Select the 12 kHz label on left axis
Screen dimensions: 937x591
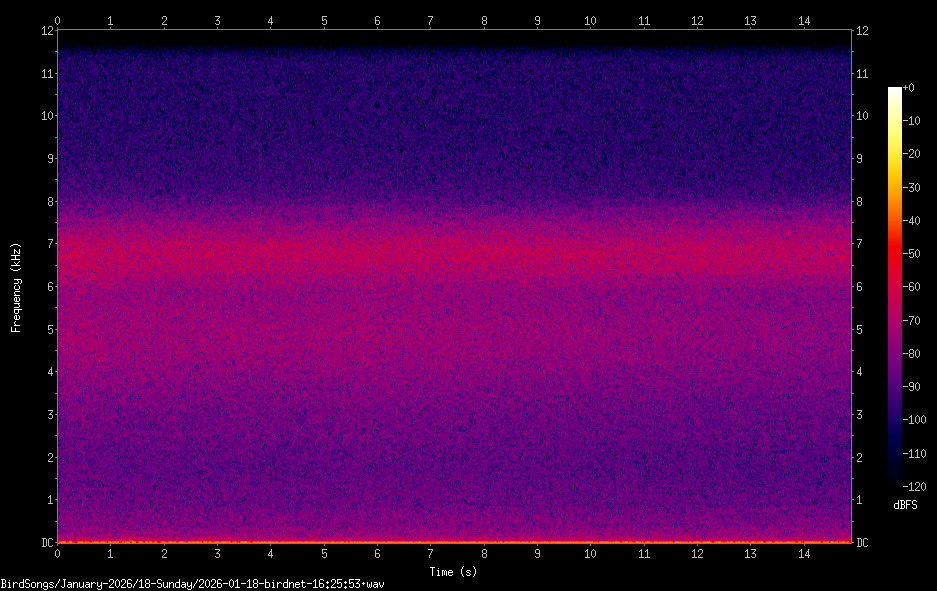pyautogui.click(x=46, y=30)
